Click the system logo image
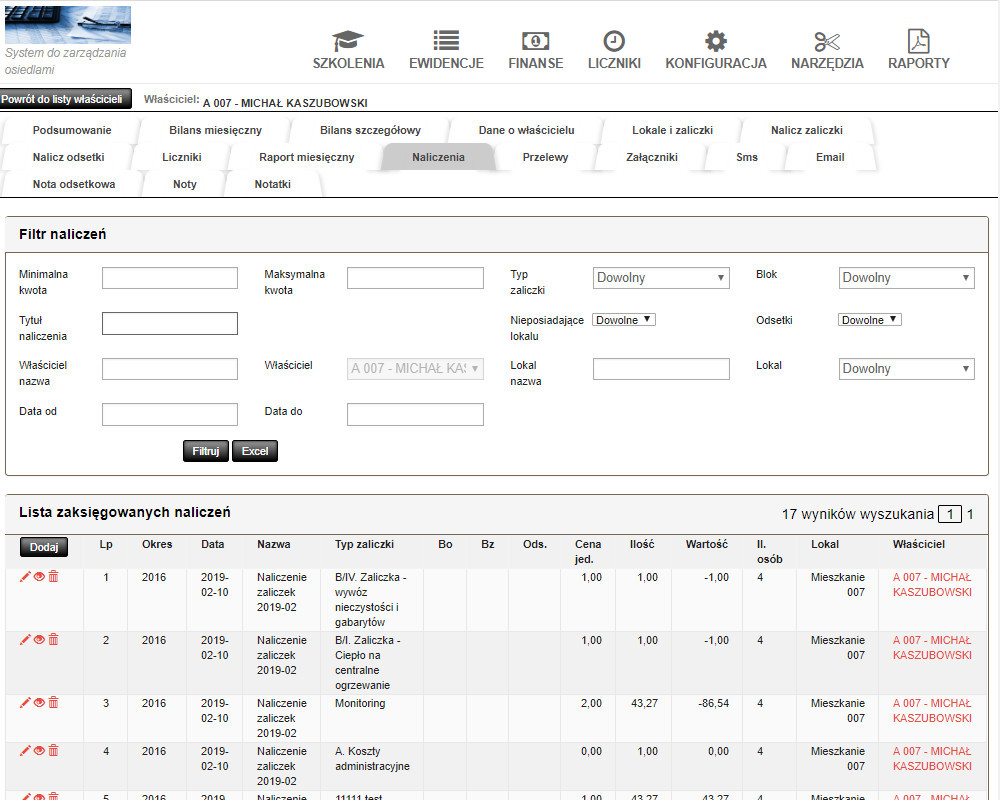 (x=68, y=25)
